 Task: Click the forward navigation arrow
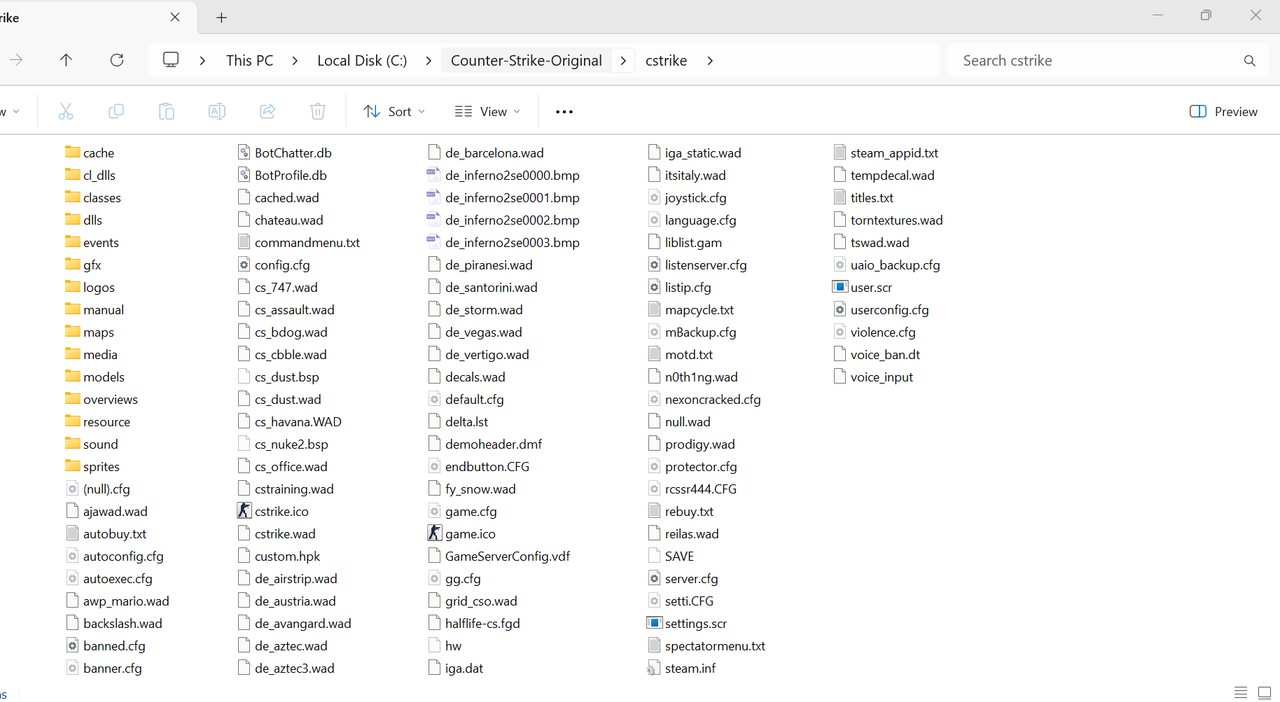16,60
